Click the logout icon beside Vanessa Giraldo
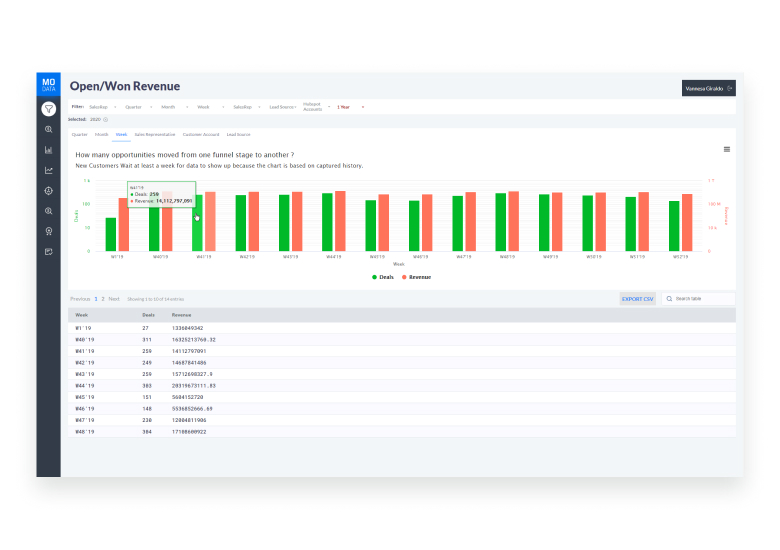 click(x=730, y=89)
